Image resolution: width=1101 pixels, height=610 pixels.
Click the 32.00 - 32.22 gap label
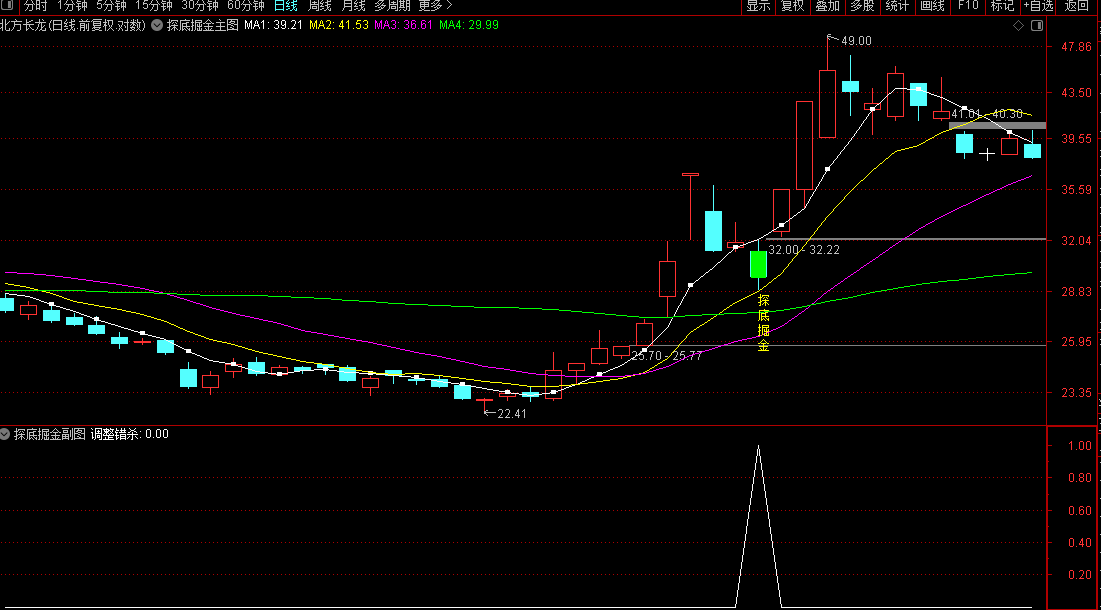tap(804, 250)
